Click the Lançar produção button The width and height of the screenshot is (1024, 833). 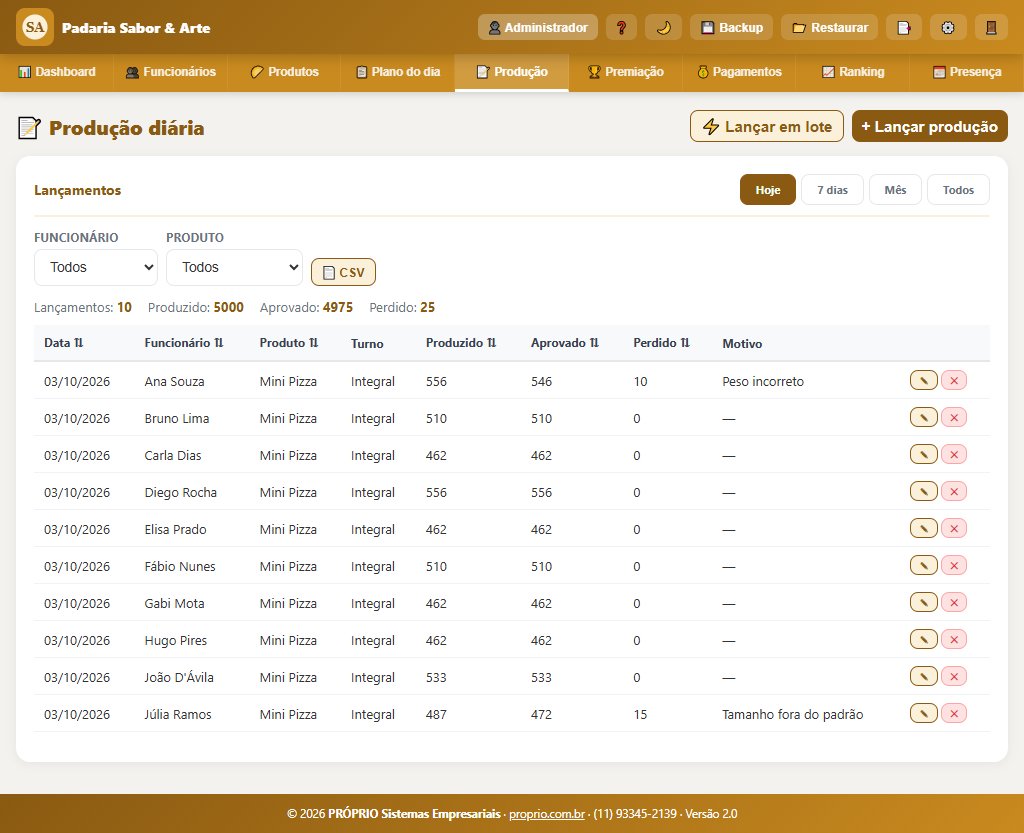pyautogui.click(x=929, y=126)
